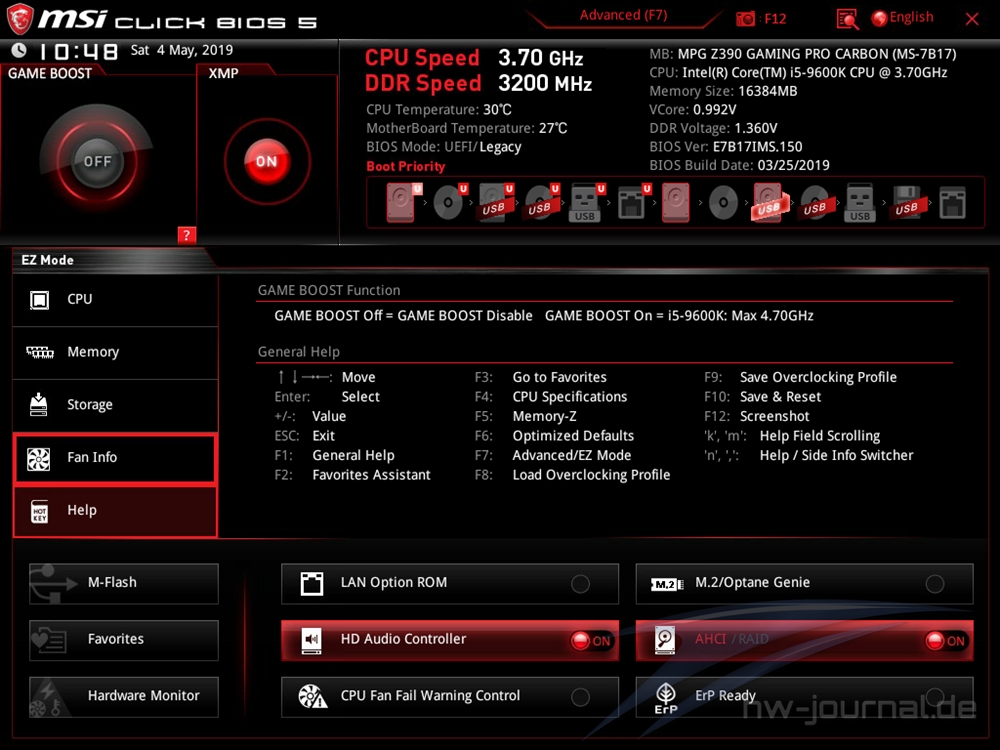Screen dimensions: 1000x750
Task: Click the GAME BOOST Function heading
Action: (x=329, y=290)
